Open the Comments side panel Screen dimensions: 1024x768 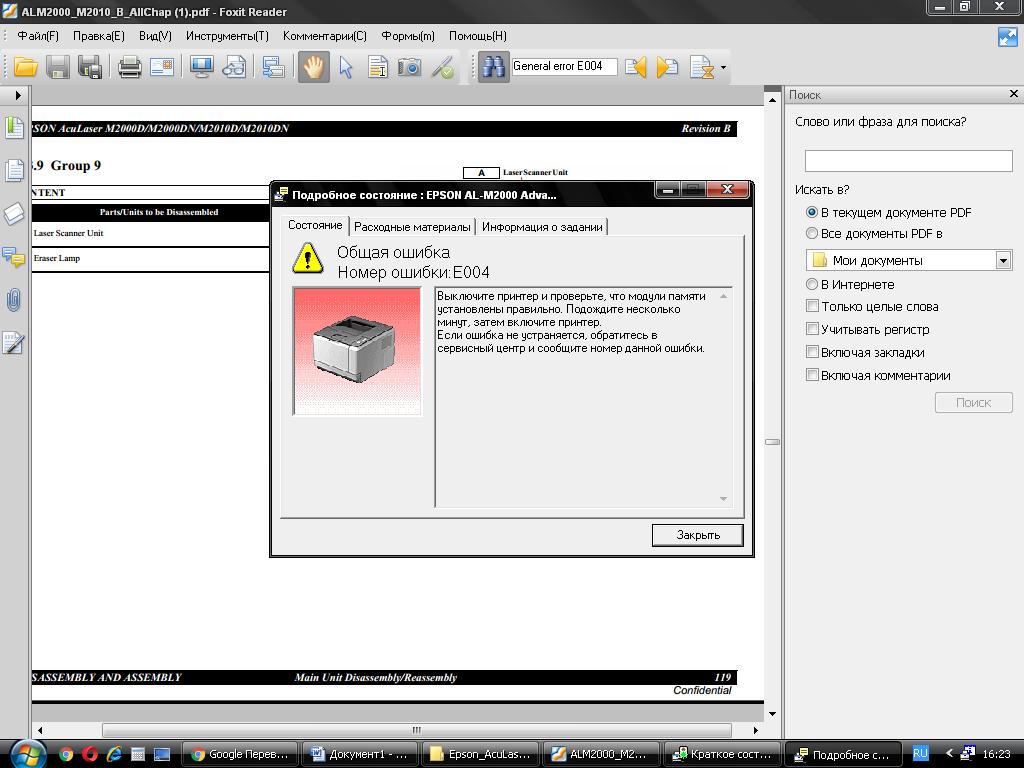[x=14, y=257]
